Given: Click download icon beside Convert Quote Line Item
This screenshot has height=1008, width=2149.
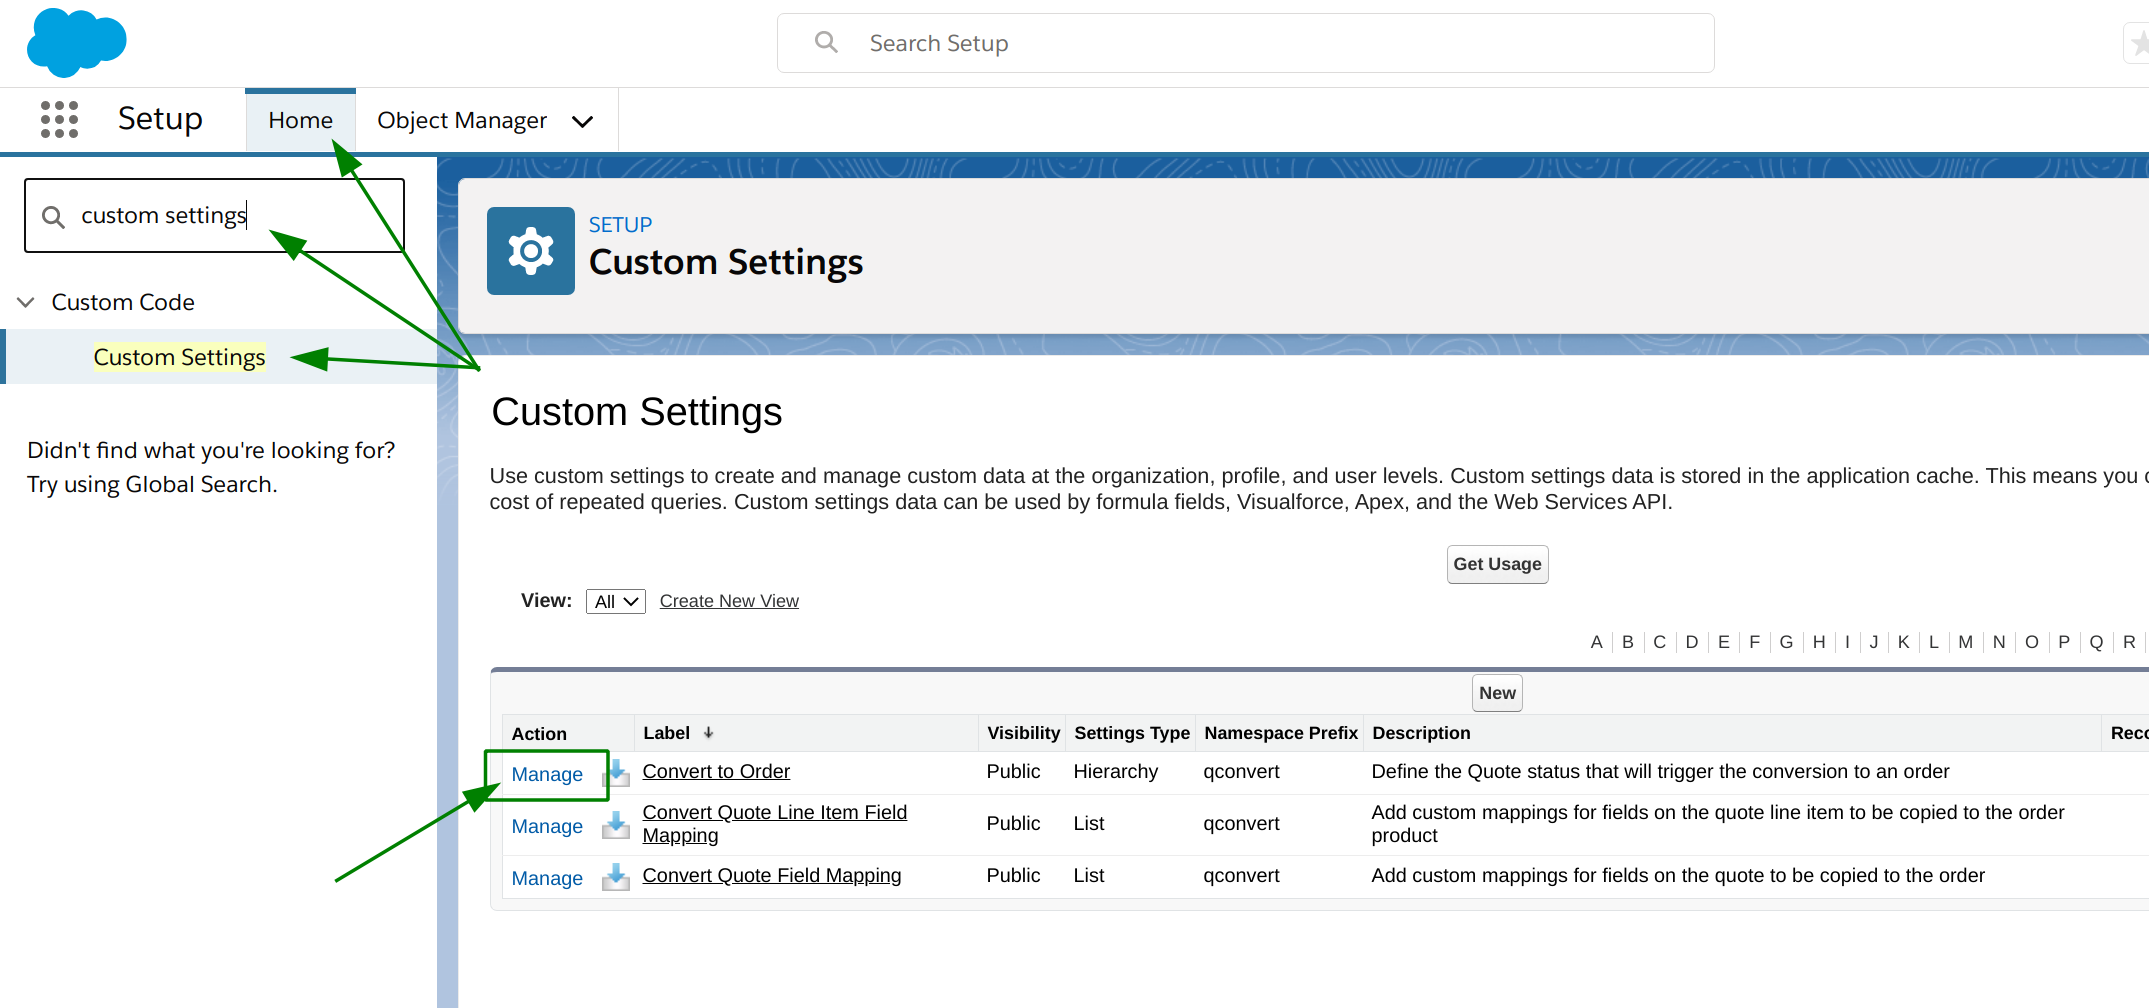Looking at the screenshot, I should pos(616,825).
